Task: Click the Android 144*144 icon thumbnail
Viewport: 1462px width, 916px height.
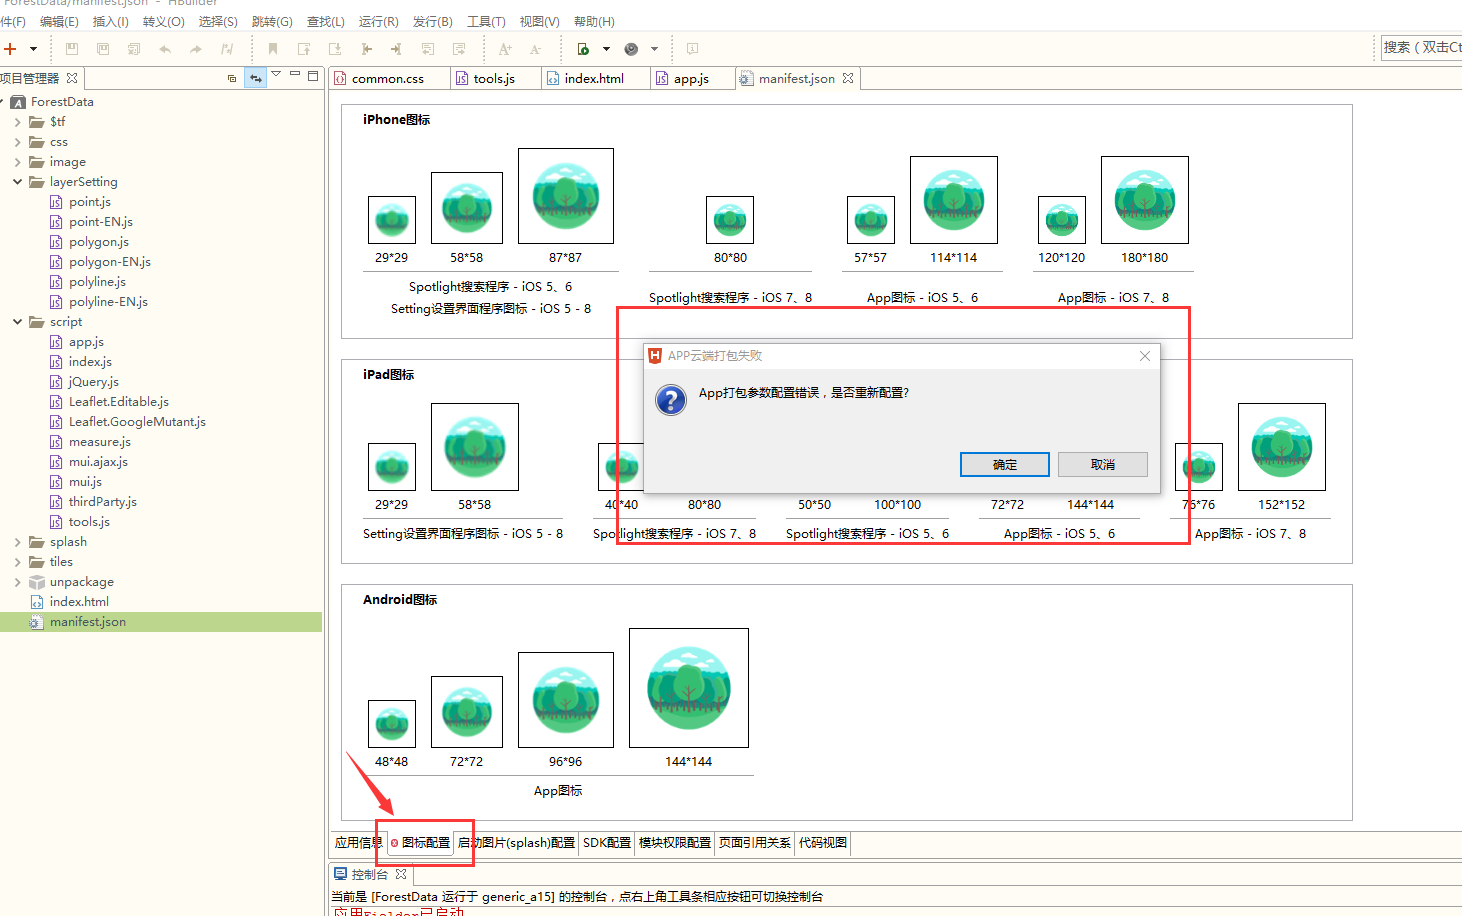Action: (x=689, y=688)
